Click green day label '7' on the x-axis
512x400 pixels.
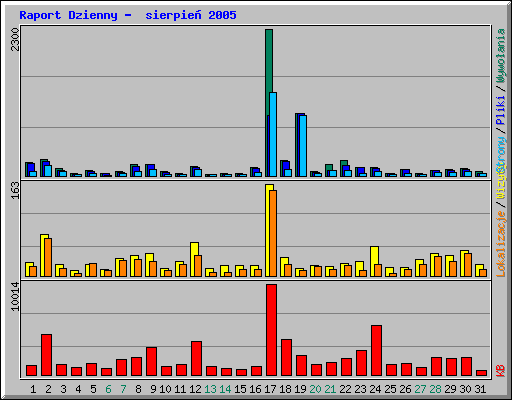click(123, 389)
